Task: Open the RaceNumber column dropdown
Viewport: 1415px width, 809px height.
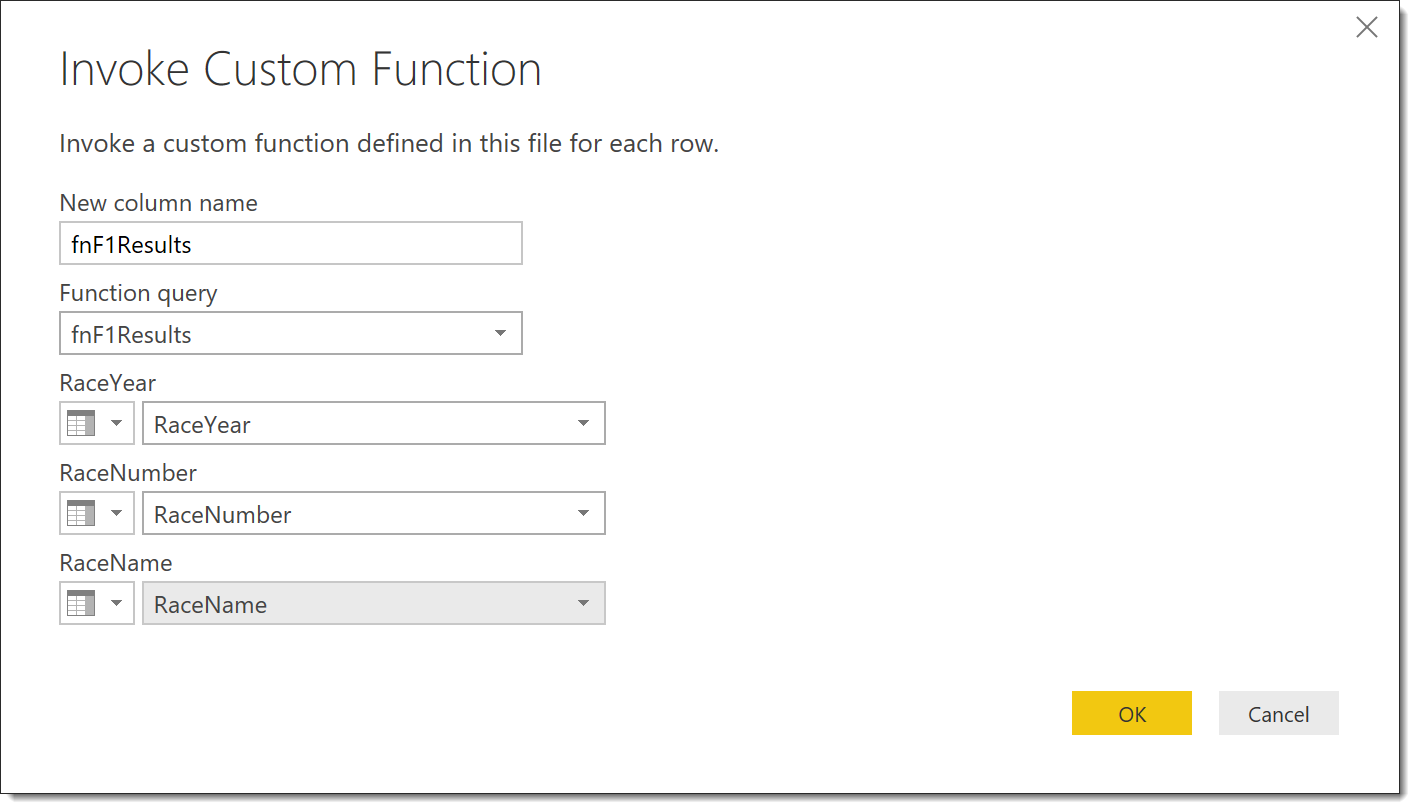Action: click(x=374, y=514)
